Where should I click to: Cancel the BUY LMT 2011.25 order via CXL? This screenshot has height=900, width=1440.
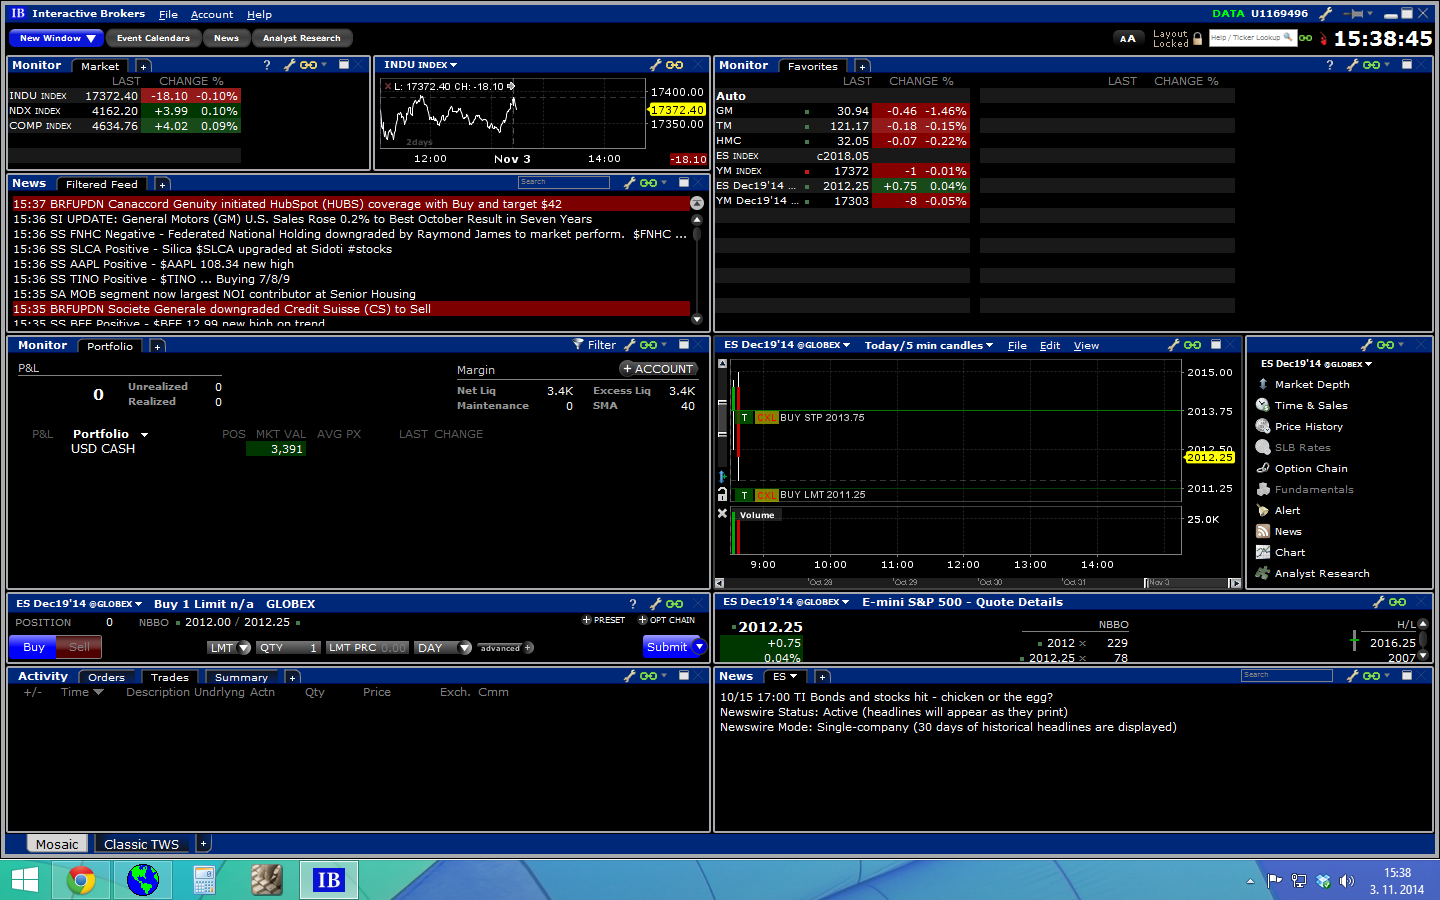[x=767, y=495]
